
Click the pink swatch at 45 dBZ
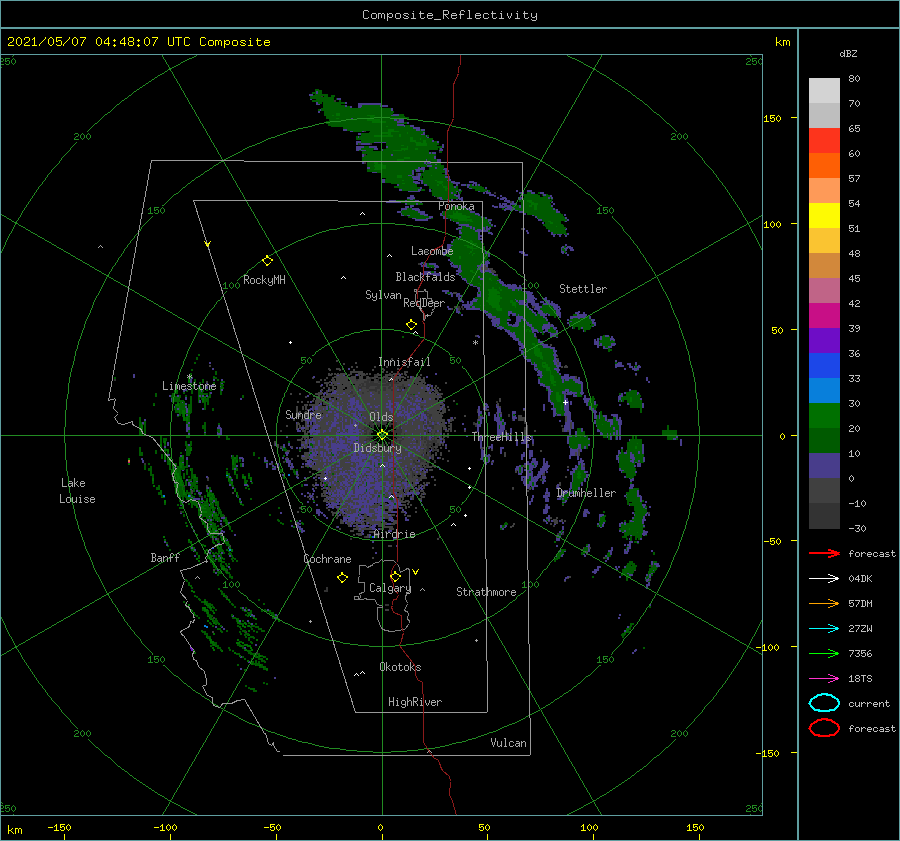pyautogui.click(x=824, y=290)
